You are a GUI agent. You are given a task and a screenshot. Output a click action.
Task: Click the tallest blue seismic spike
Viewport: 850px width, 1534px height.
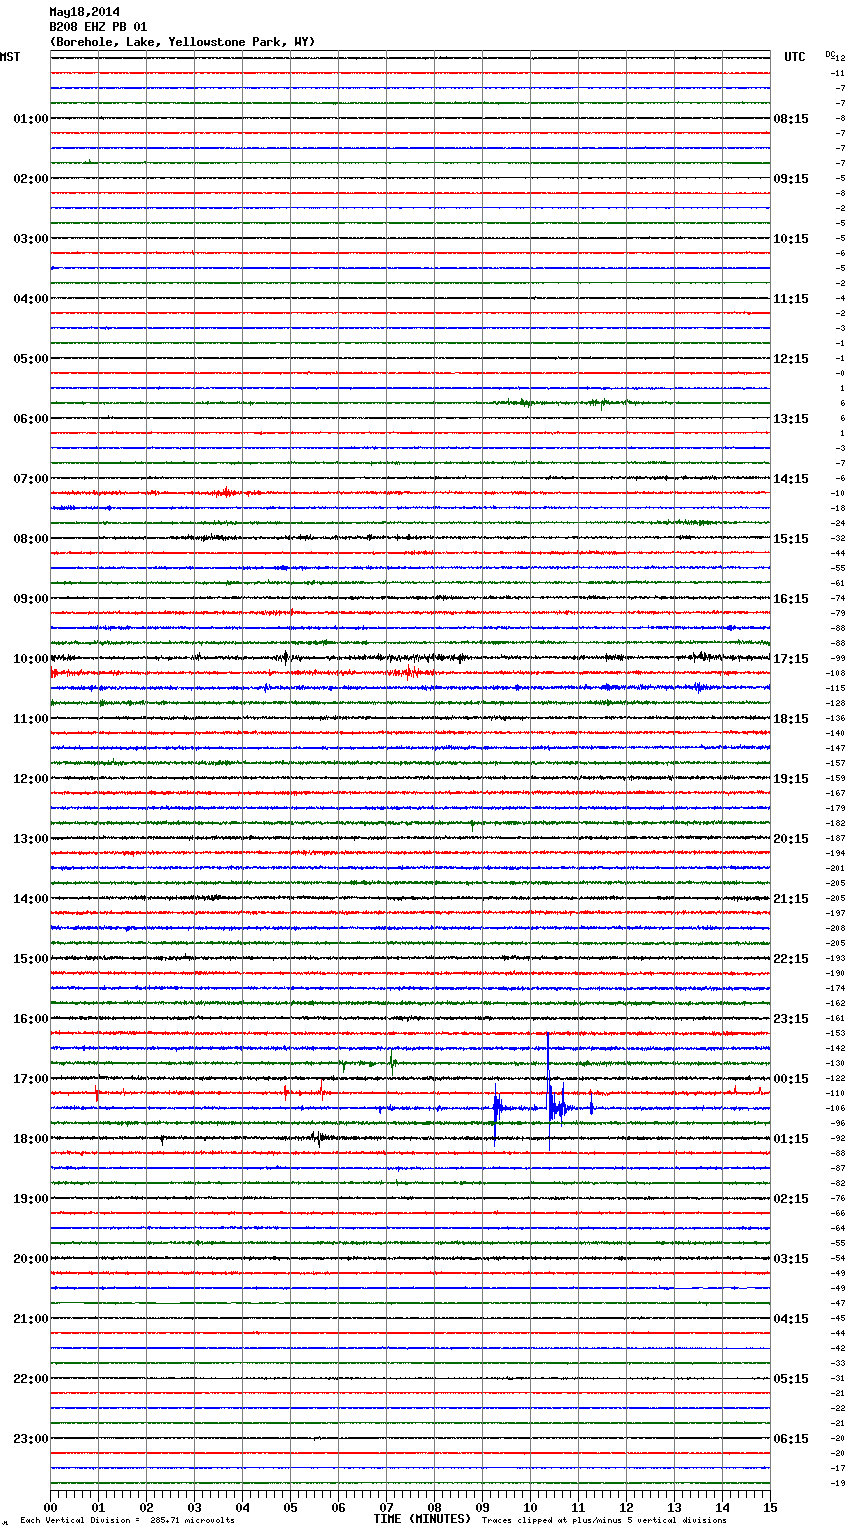point(548,1080)
